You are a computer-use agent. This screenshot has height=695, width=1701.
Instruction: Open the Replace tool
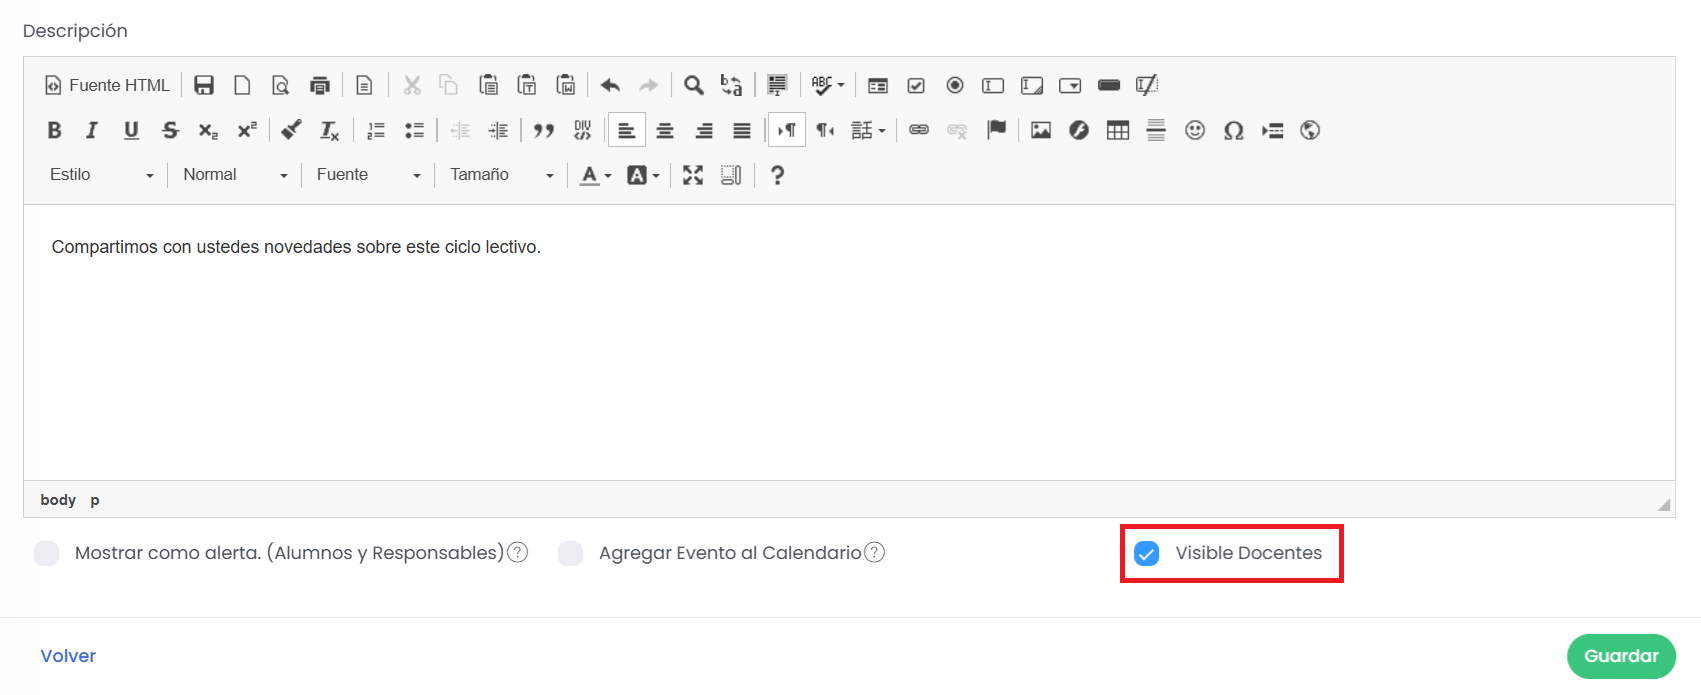point(732,85)
